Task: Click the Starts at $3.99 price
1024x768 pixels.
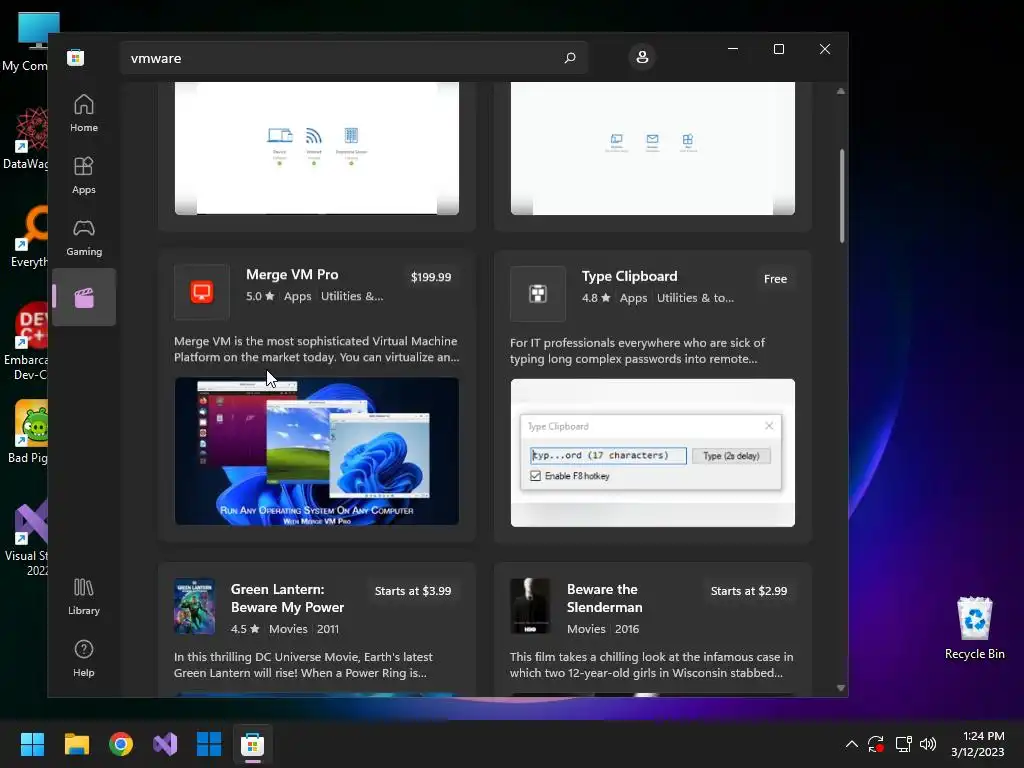Action: coord(413,591)
